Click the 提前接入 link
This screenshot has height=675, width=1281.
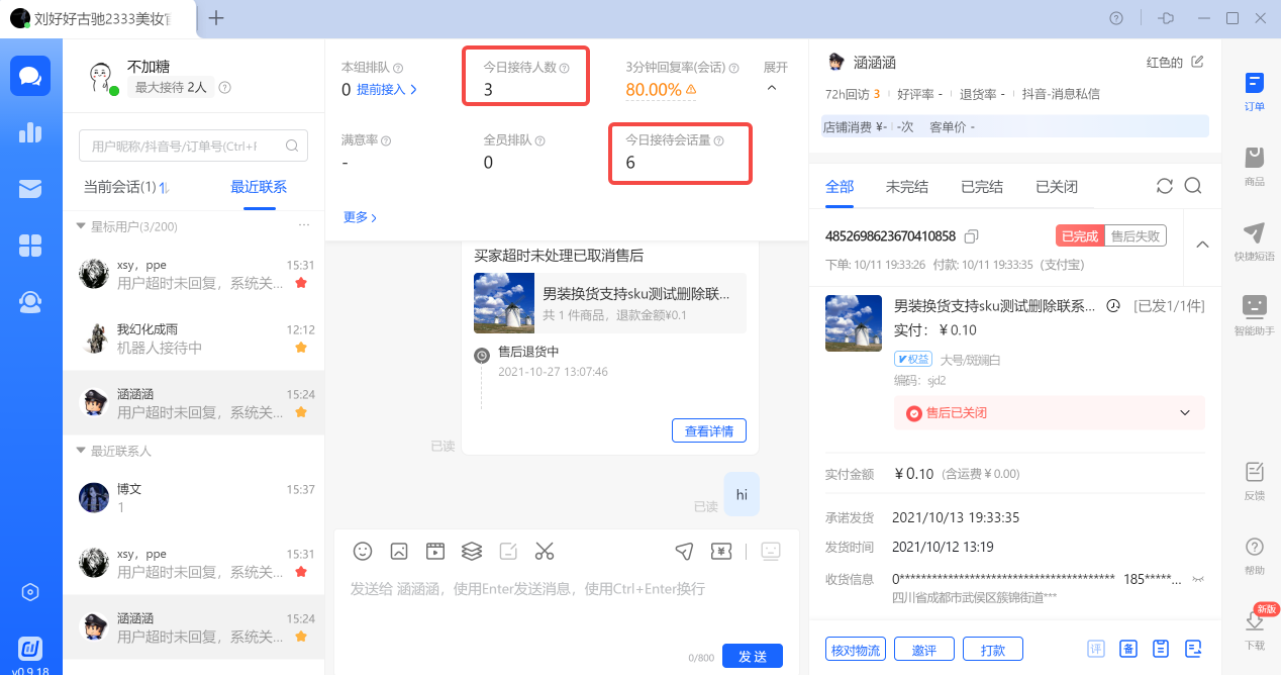tap(386, 90)
